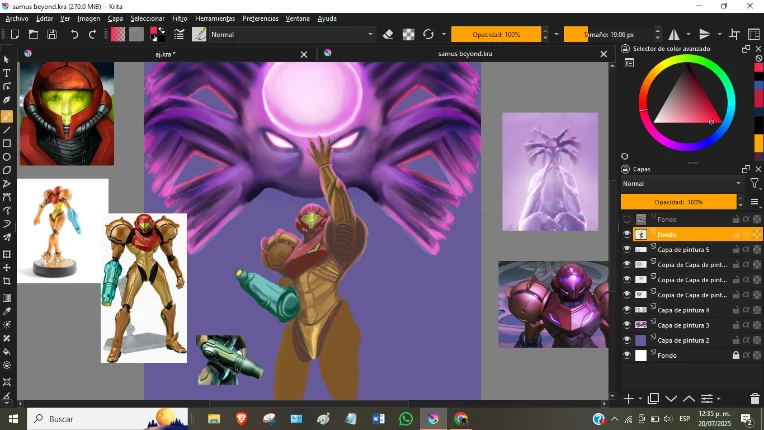Open WhatsApp from the taskbar
Viewport: 764px width, 430px height.
(405, 419)
